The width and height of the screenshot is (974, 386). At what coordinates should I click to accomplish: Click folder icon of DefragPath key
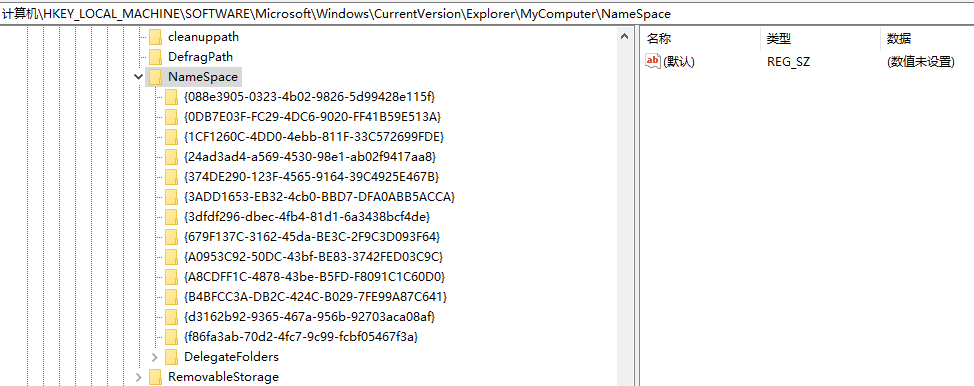155,57
